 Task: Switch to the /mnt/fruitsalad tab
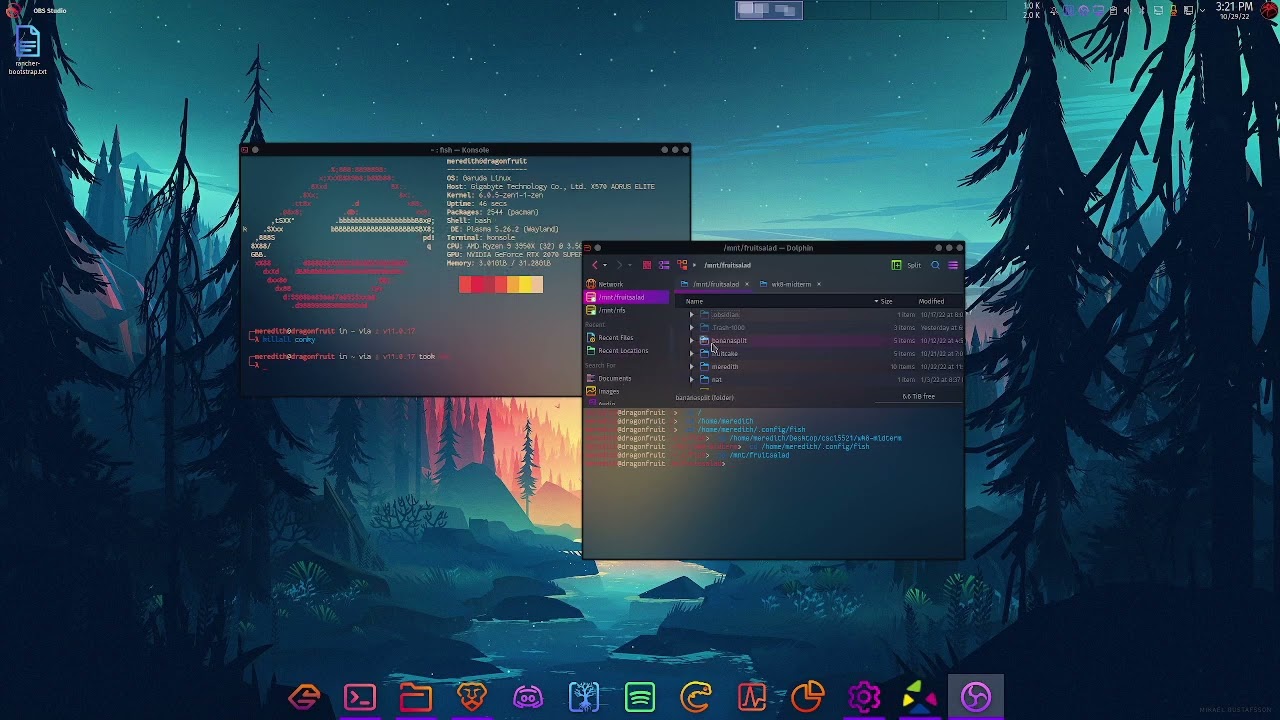coord(712,284)
